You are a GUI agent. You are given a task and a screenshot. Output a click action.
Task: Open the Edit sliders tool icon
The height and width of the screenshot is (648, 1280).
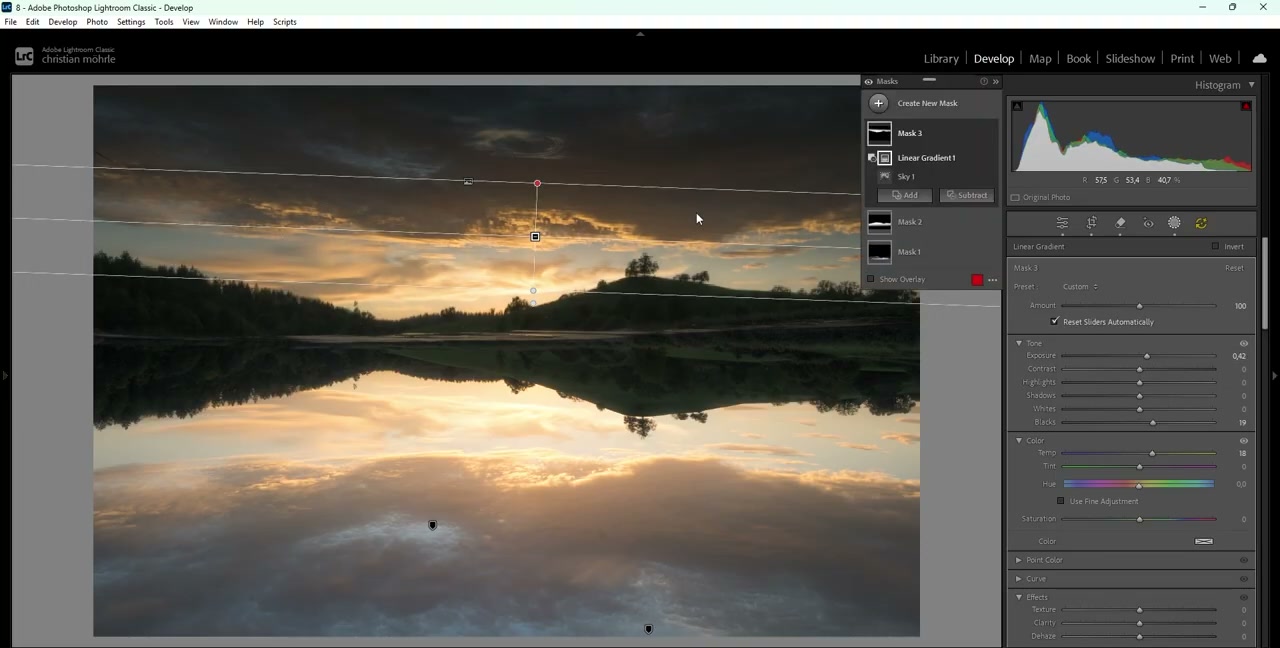1063,223
